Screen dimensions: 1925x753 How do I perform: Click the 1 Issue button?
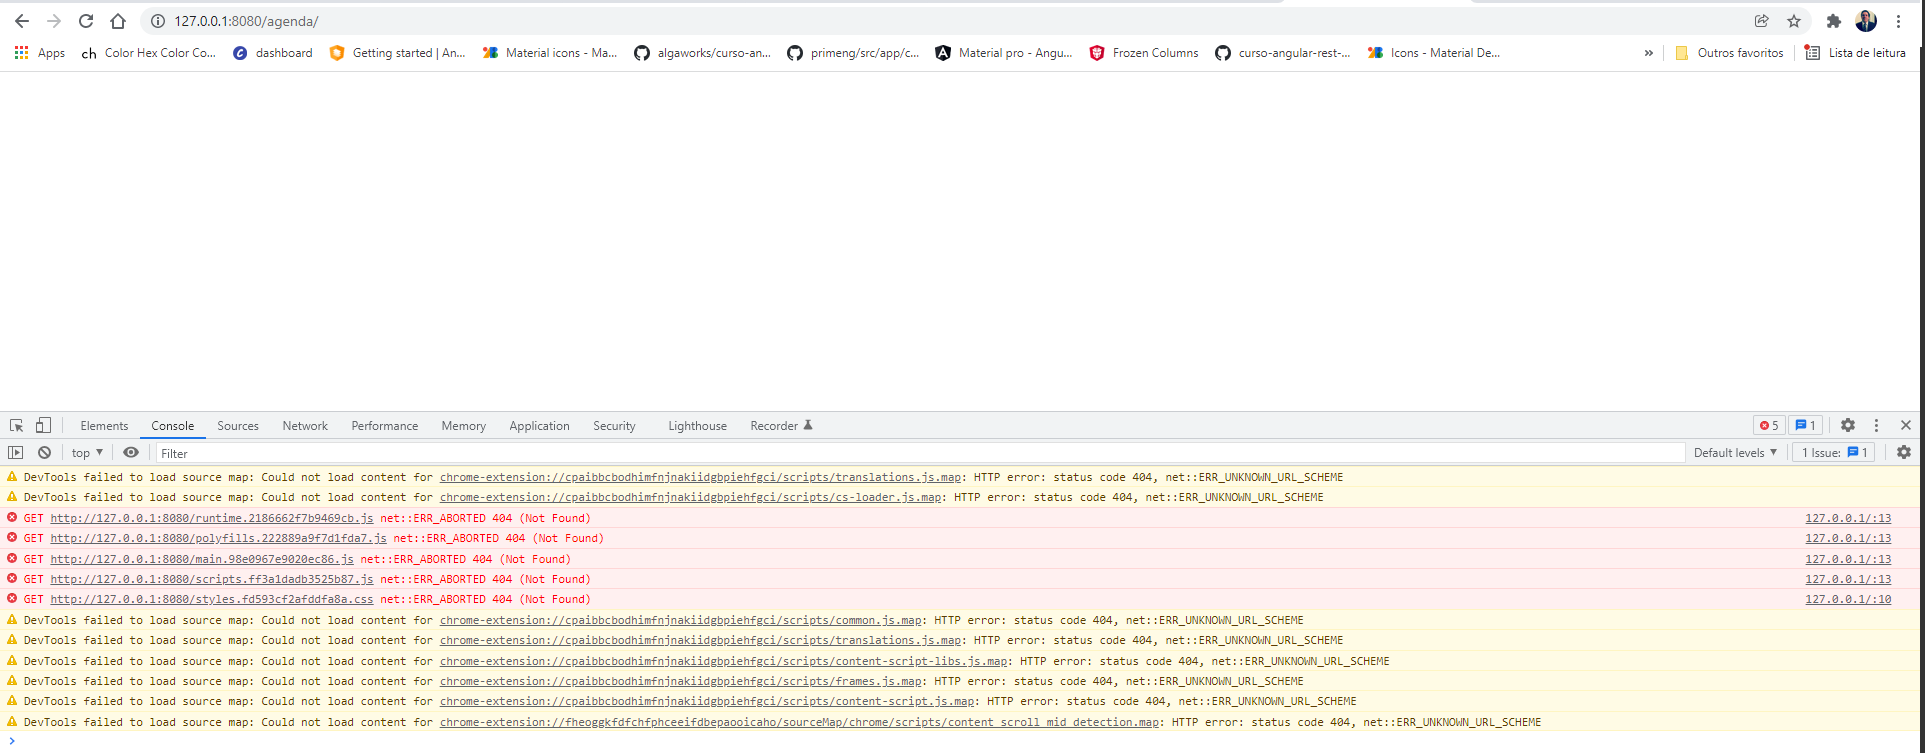(1834, 453)
